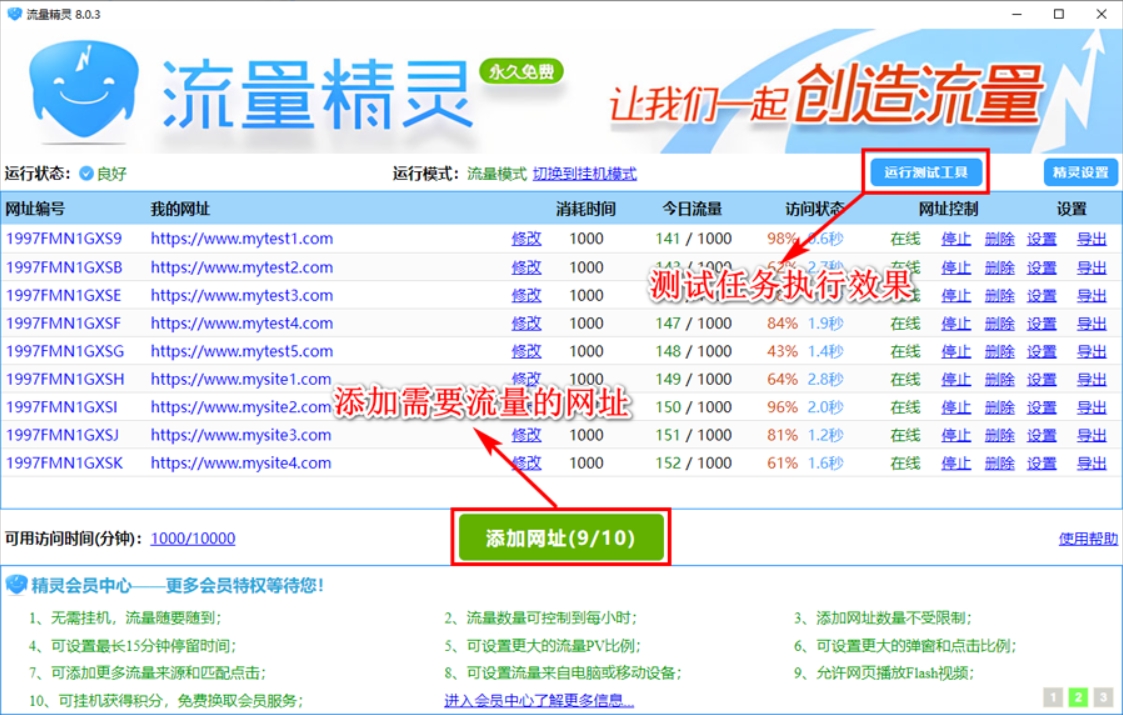The width and height of the screenshot is (1123, 715).
Task: Stop traffic for www.mytest3.com
Action: [x=957, y=295]
